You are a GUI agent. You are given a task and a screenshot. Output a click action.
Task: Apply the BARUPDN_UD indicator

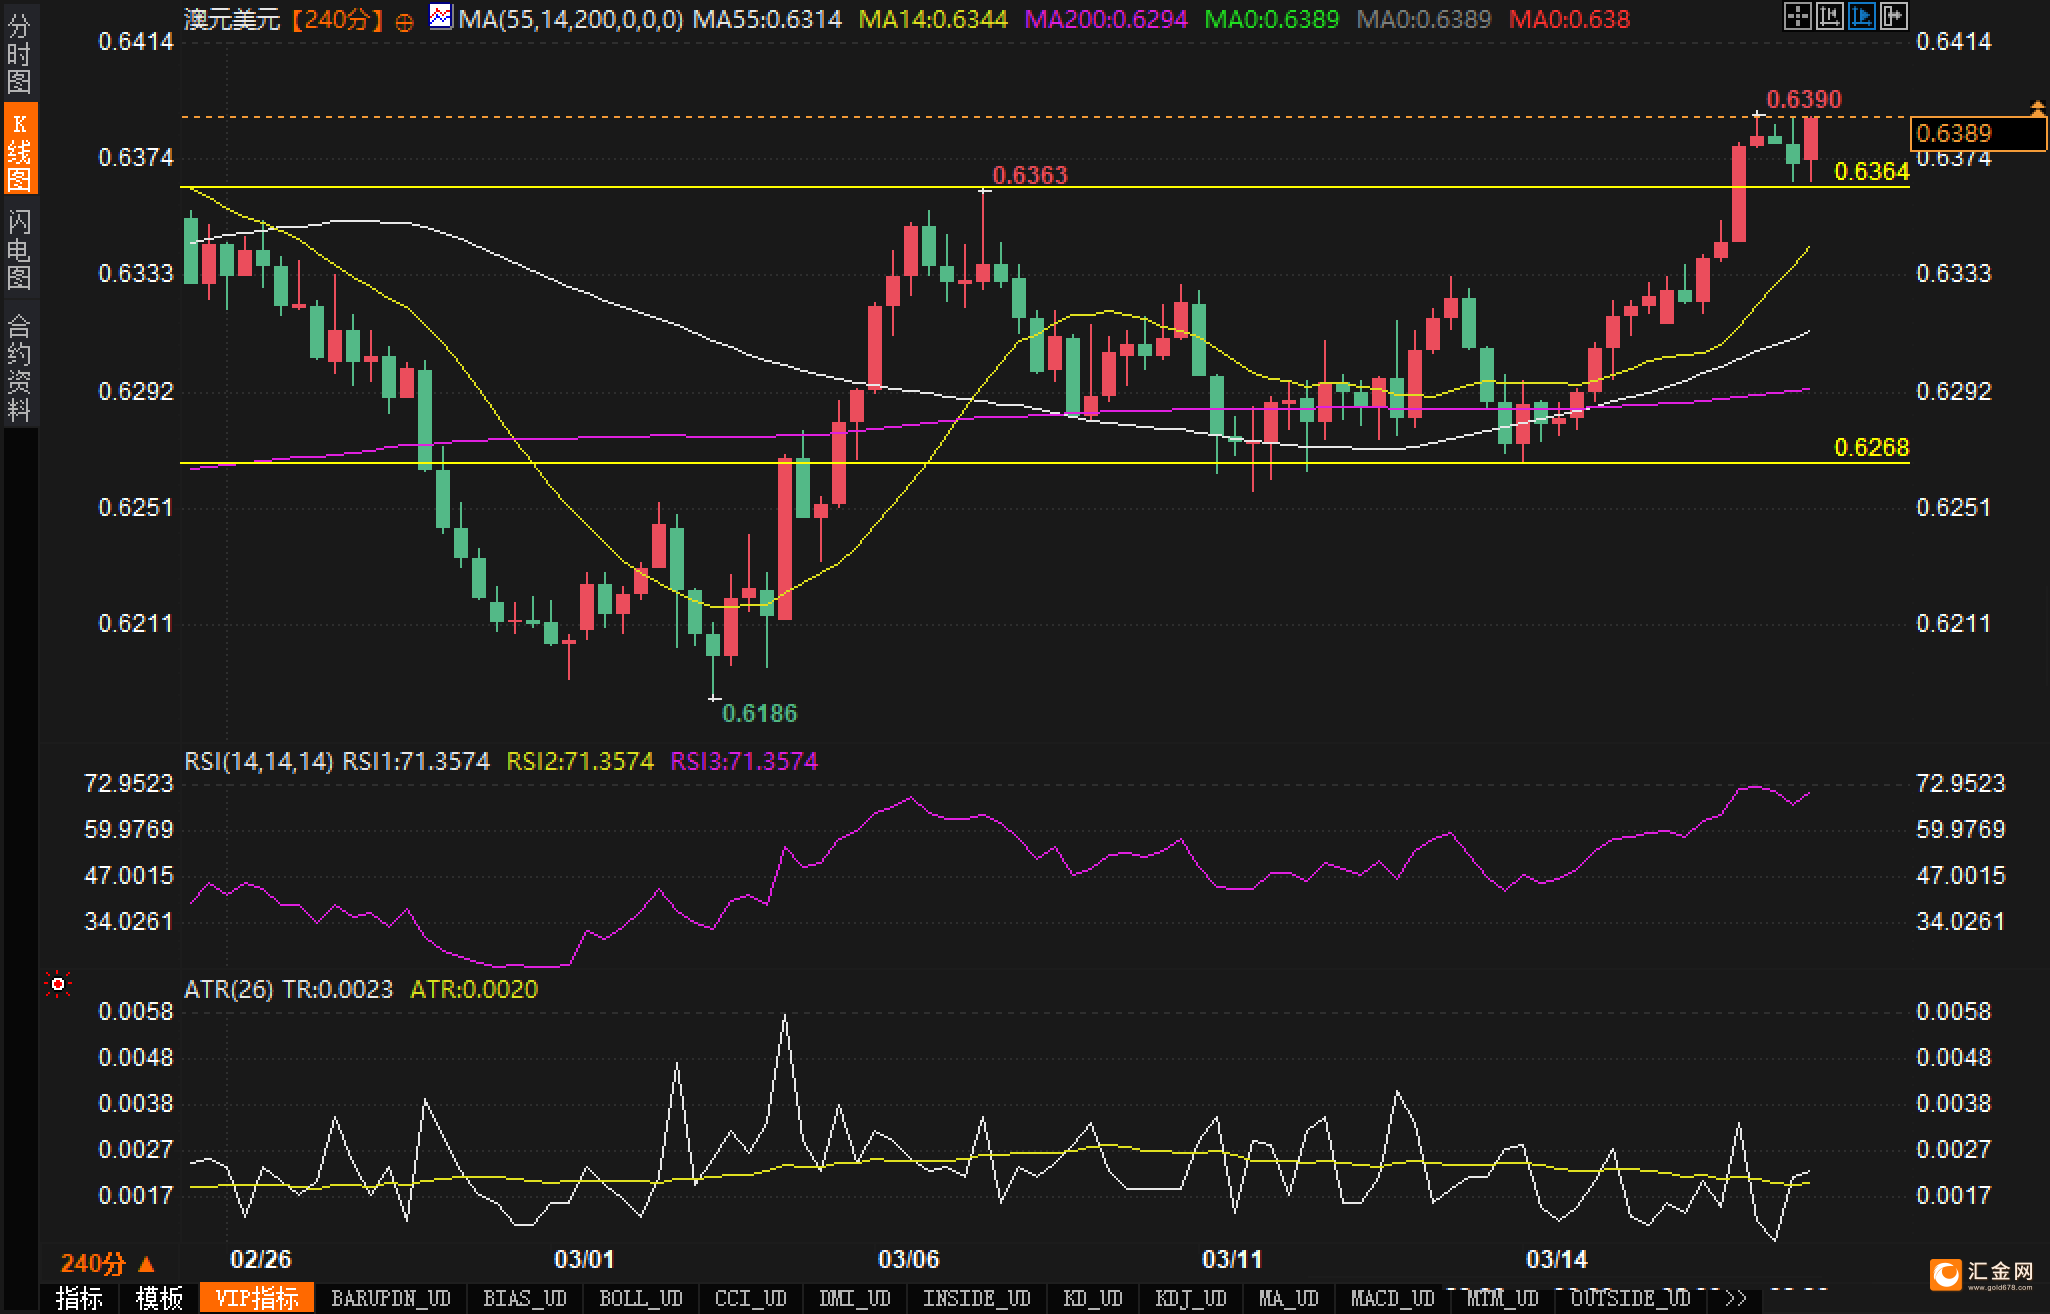391,1299
